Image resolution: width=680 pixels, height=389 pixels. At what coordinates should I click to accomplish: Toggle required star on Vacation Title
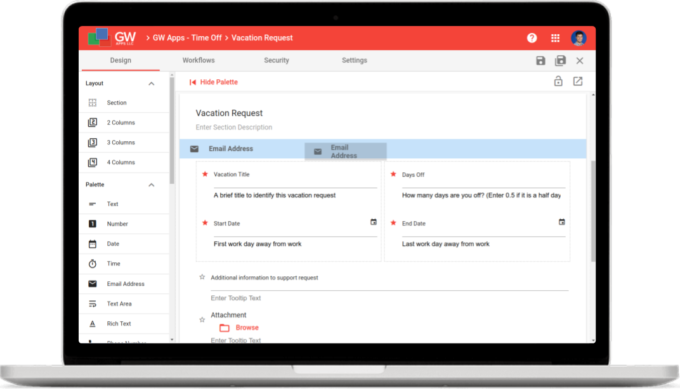tap(205, 174)
